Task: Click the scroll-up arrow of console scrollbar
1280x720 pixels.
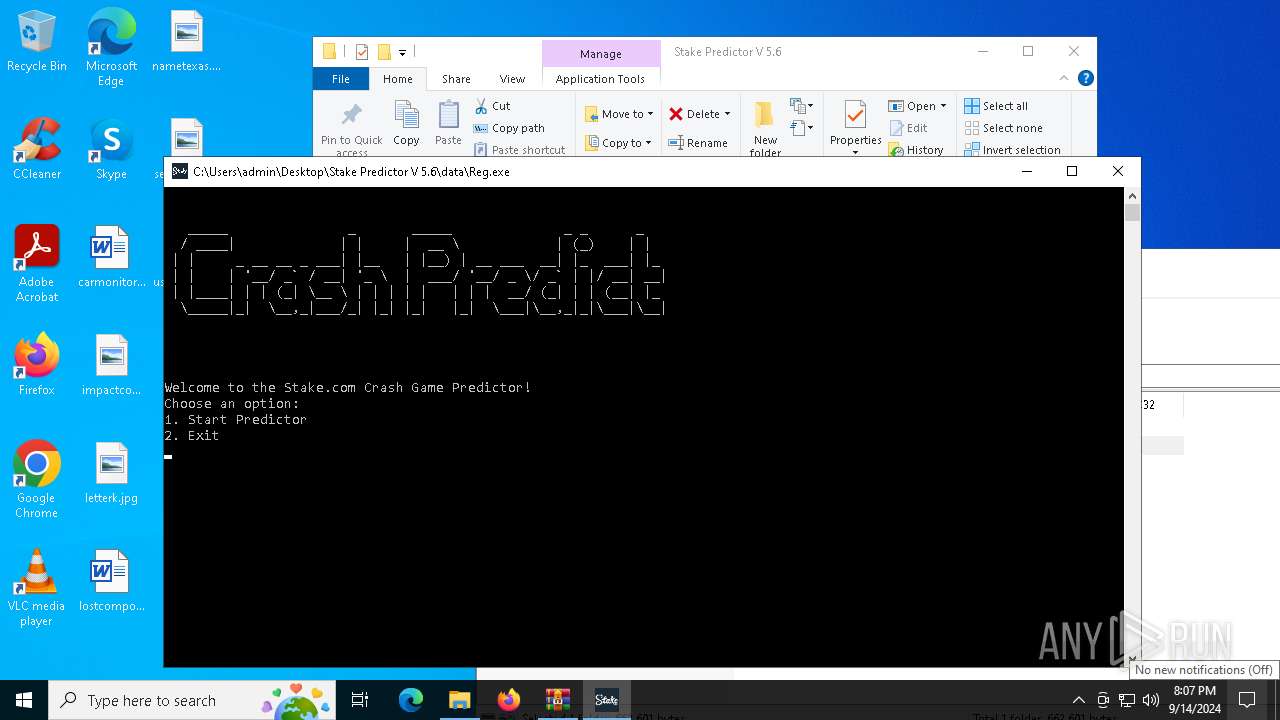Action: coord(1132,194)
